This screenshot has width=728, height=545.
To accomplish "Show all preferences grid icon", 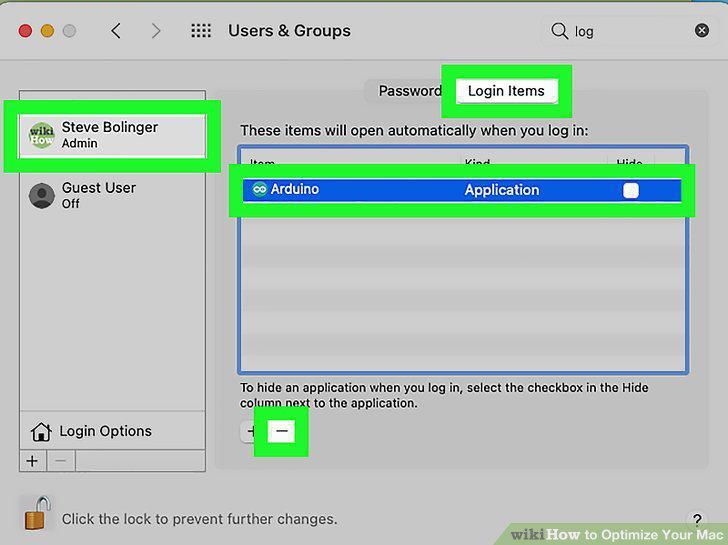I will 201,31.
